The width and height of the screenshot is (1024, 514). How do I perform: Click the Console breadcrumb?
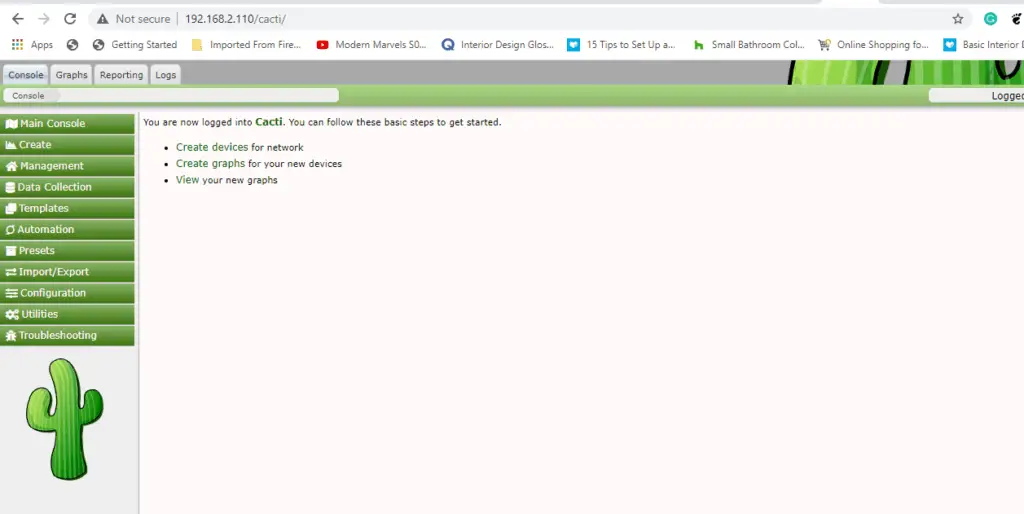click(x=28, y=95)
